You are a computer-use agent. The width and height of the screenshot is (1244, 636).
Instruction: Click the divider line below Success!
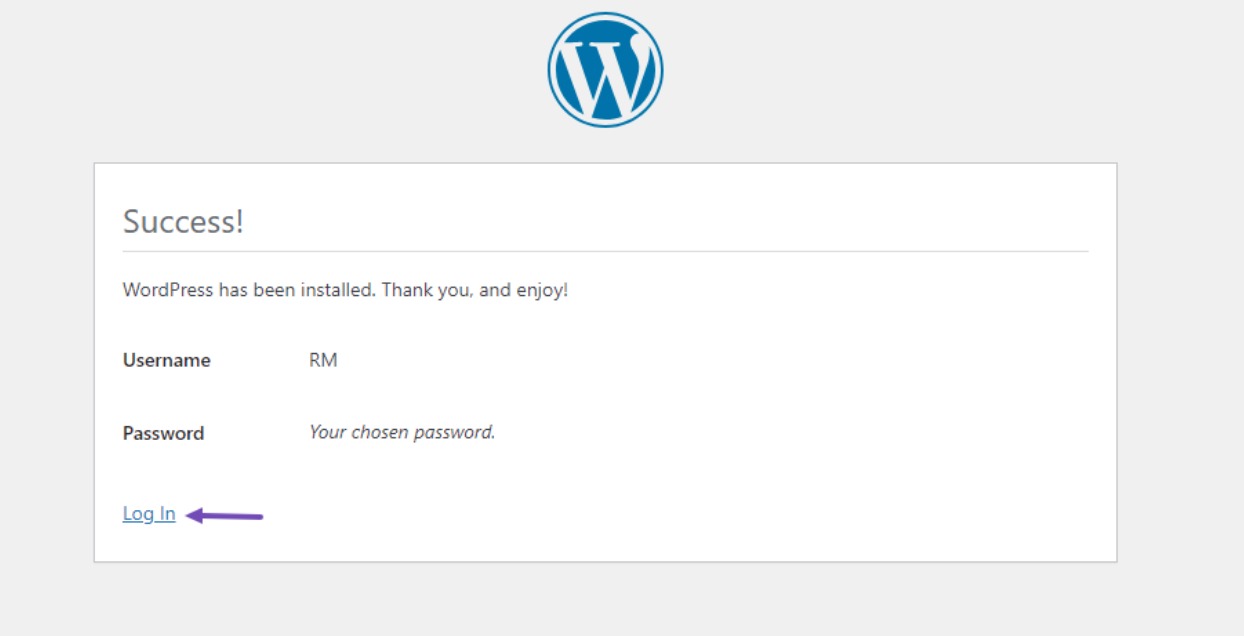pos(605,251)
